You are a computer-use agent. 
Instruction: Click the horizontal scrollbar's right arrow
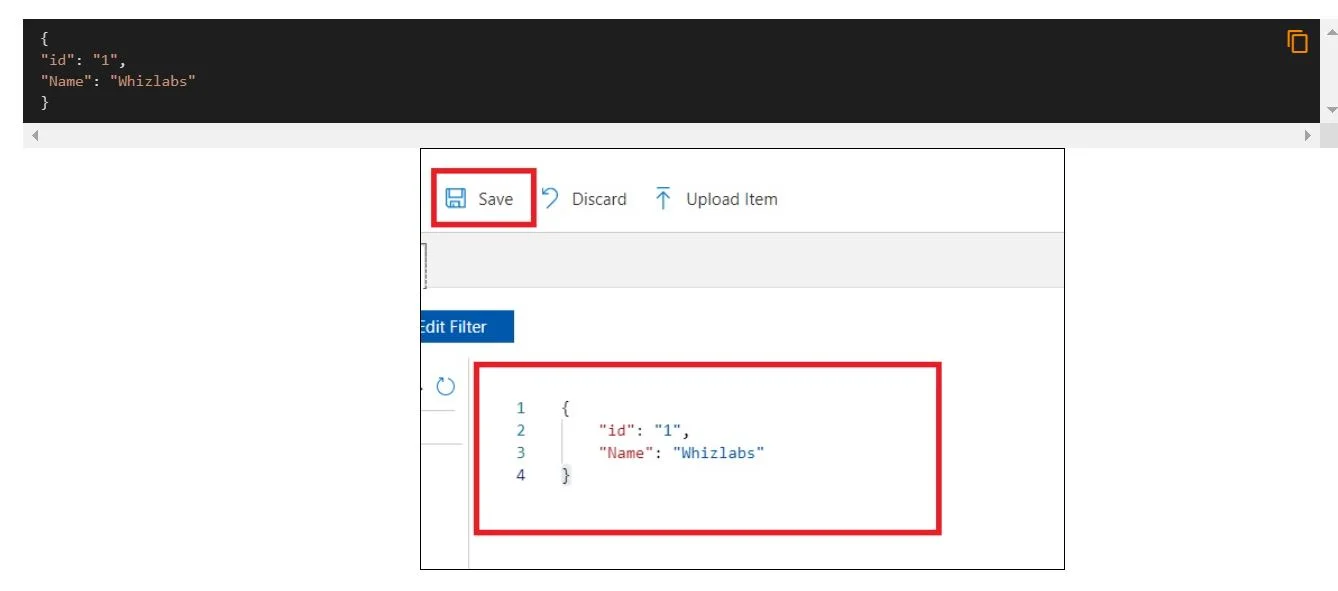point(1307,135)
